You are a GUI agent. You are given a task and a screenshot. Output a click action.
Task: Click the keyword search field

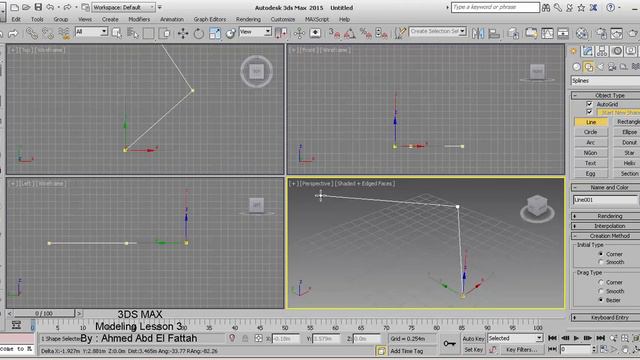[x=495, y=7]
